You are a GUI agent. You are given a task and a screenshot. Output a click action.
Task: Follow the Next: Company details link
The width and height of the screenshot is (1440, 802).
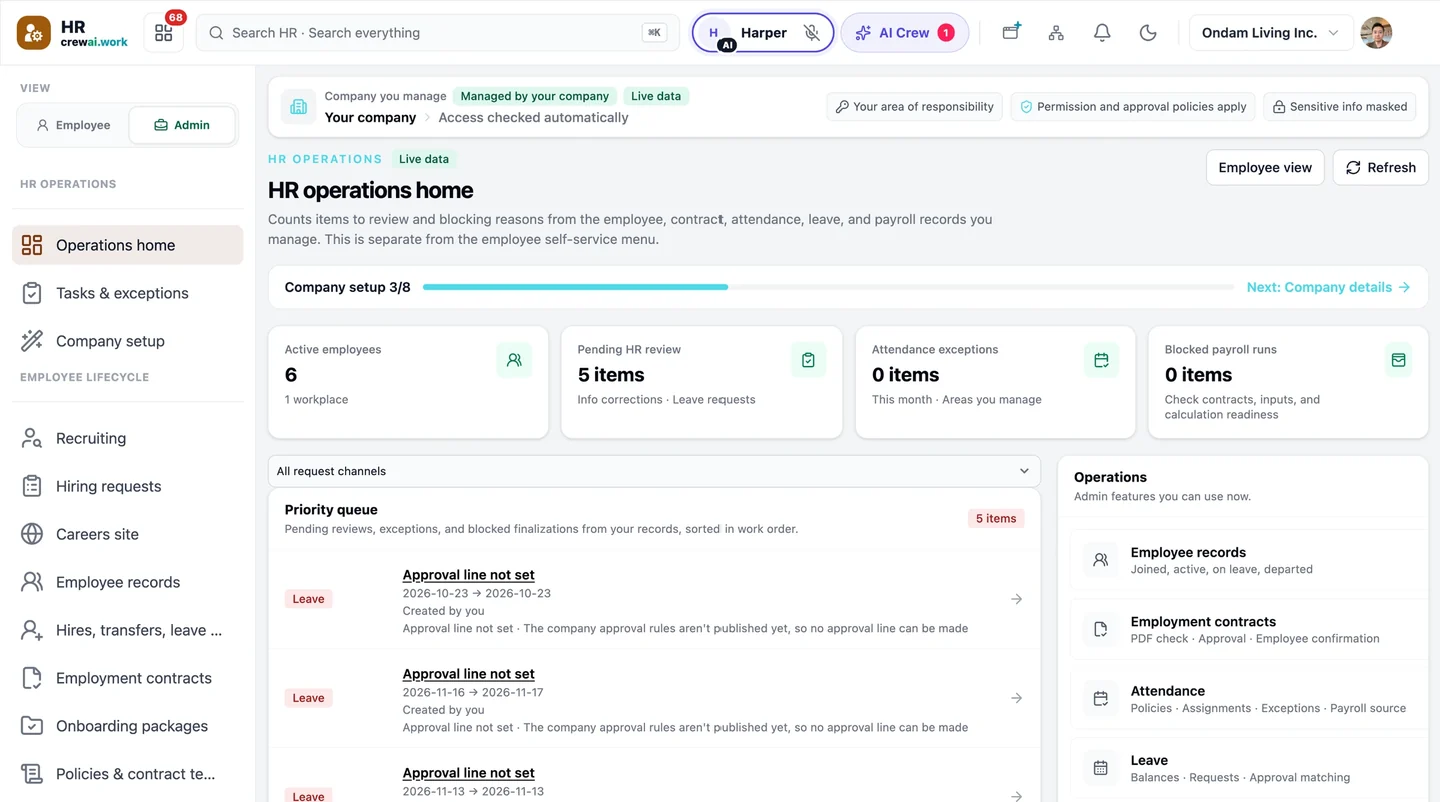[x=1328, y=287]
